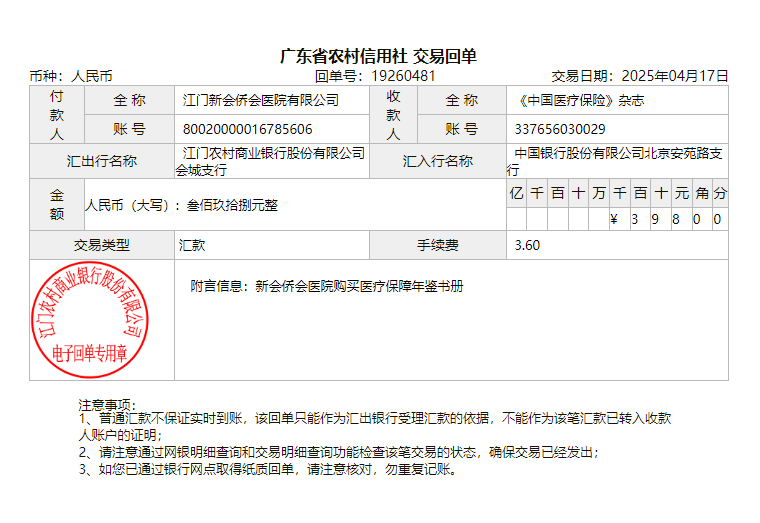The height and width of the screenshot is (523, 760).
Task: Click the payee name 《中国医疗保险》杂志
Action: [x=580, y=100]
